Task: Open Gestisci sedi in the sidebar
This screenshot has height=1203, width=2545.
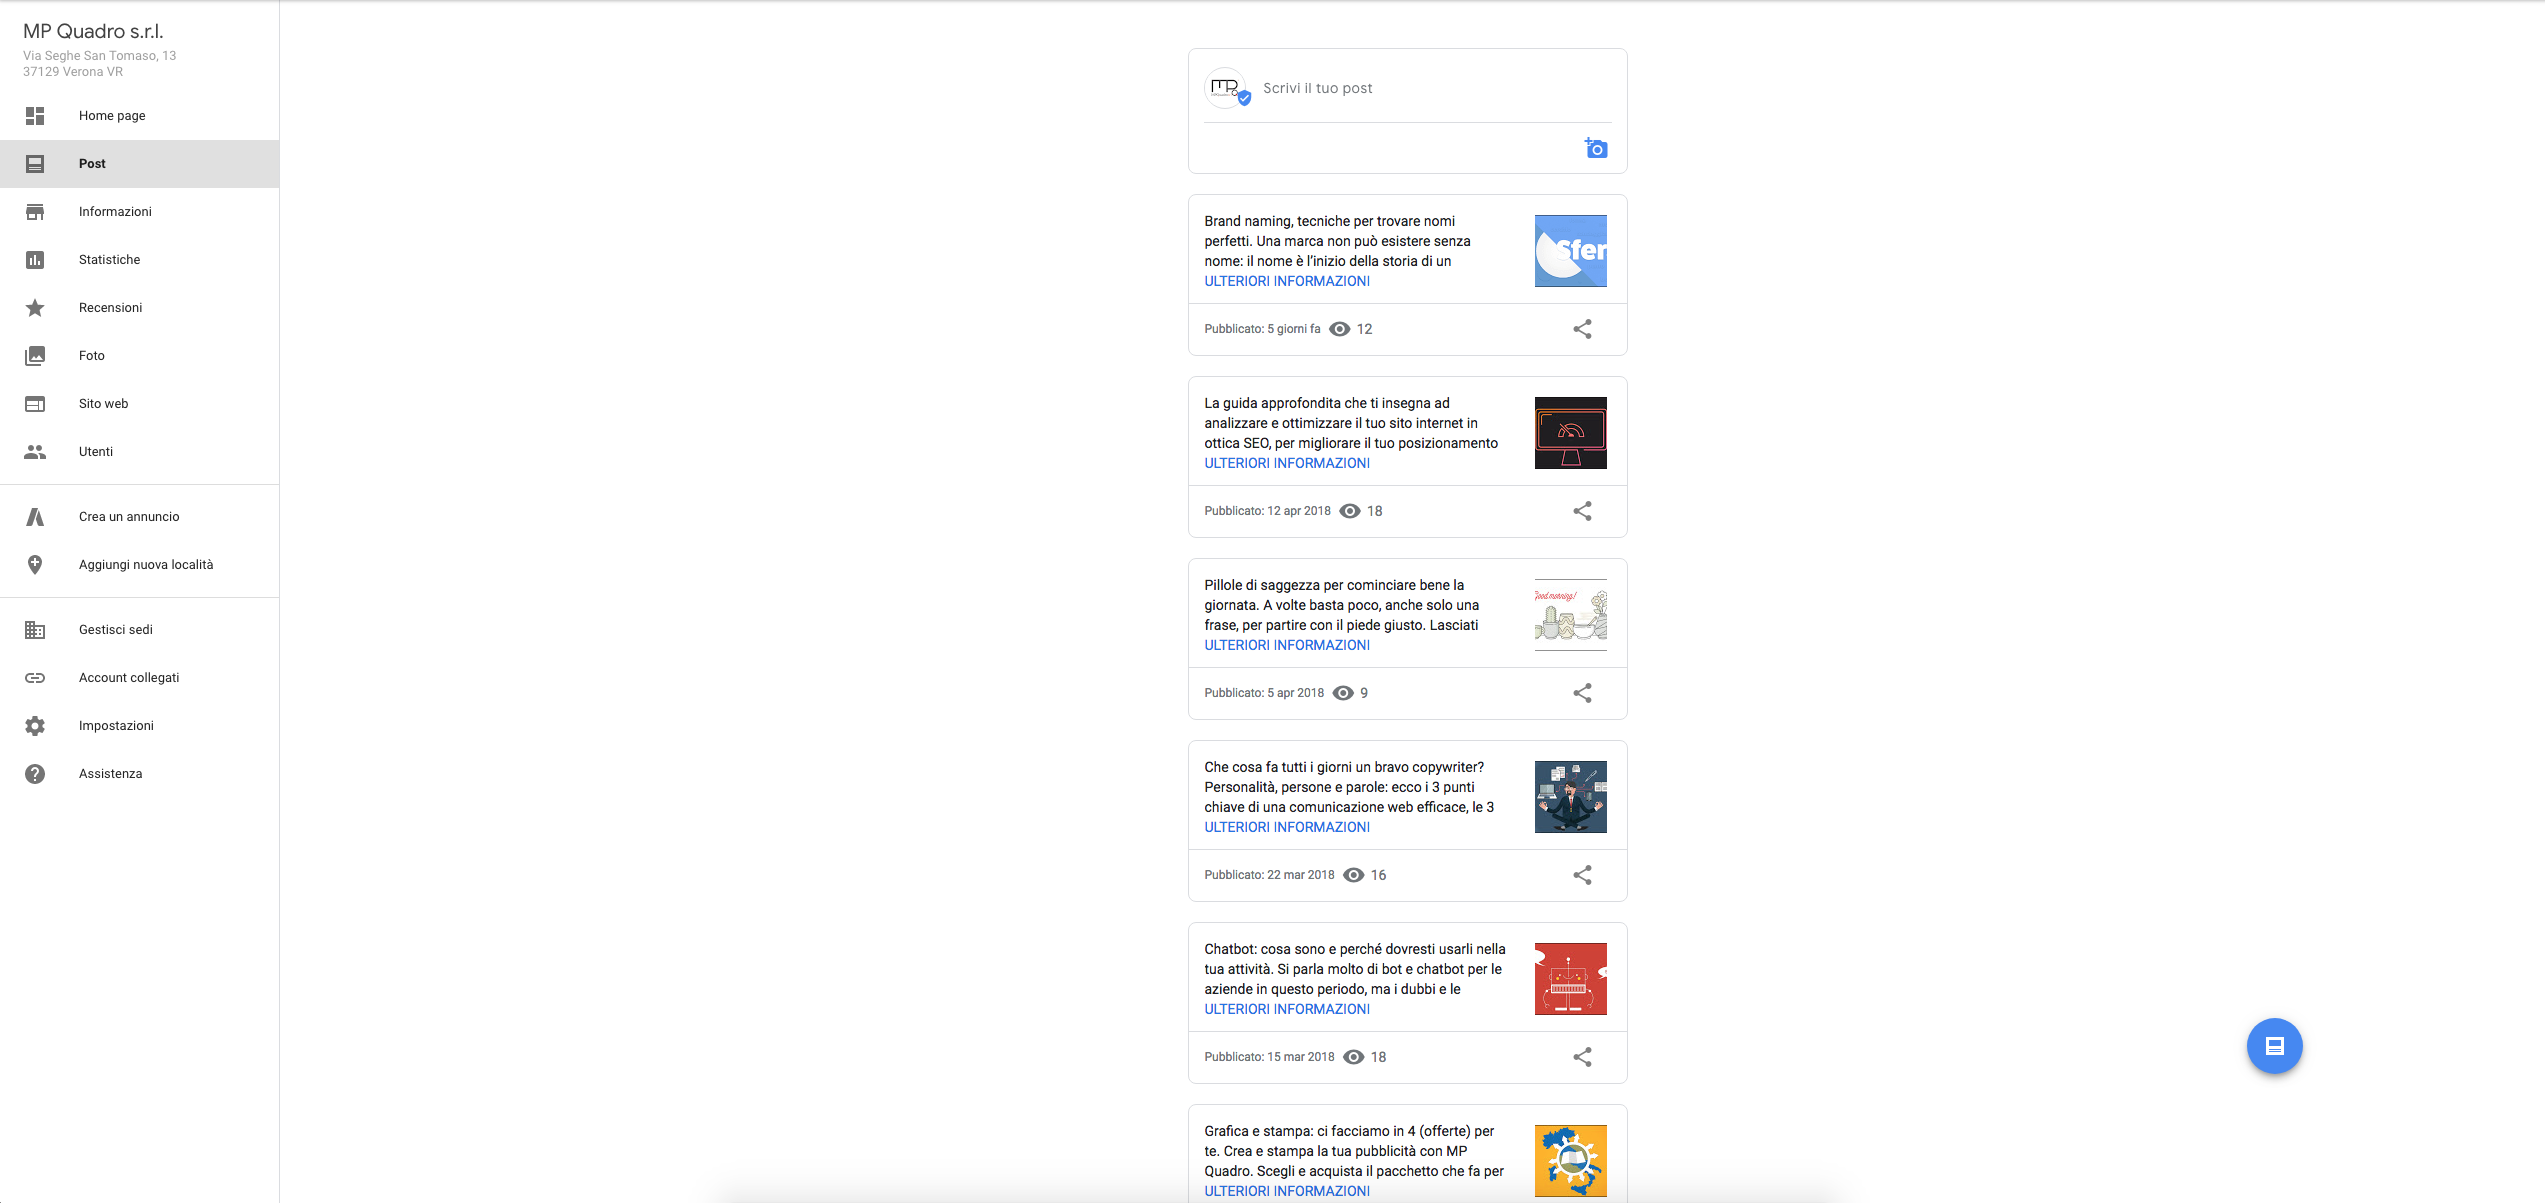Action: coord(140,630)
